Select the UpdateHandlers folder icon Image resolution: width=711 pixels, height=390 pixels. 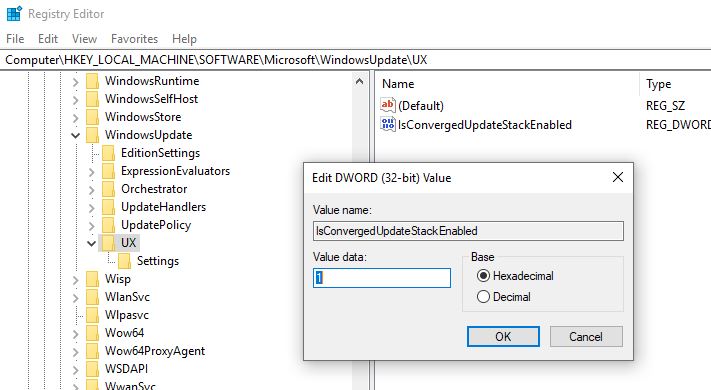pos(109,207)
